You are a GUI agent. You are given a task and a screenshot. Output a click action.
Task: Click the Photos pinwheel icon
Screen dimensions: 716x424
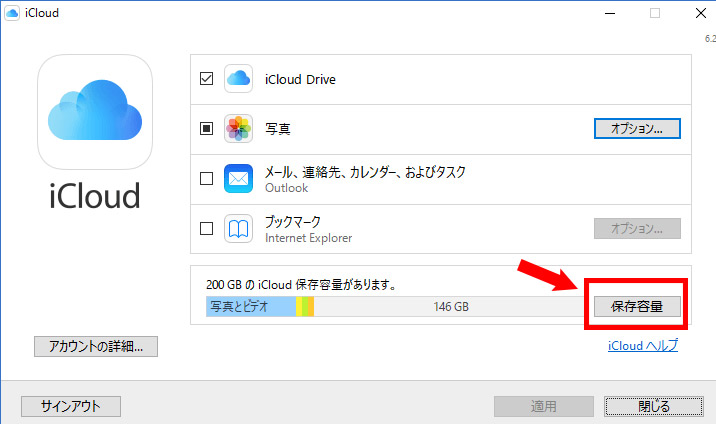coord(238,128)
